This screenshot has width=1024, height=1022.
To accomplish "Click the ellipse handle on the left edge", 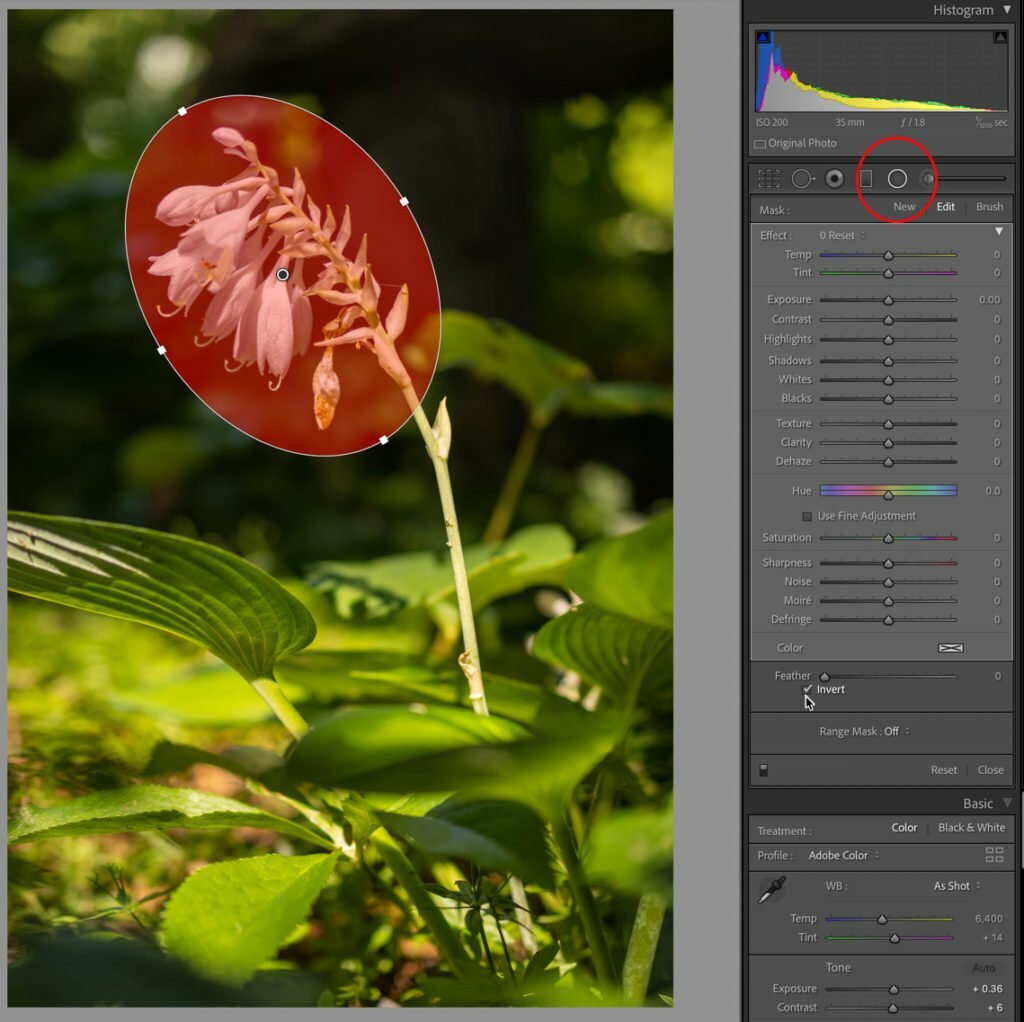I will pos(161,350).
